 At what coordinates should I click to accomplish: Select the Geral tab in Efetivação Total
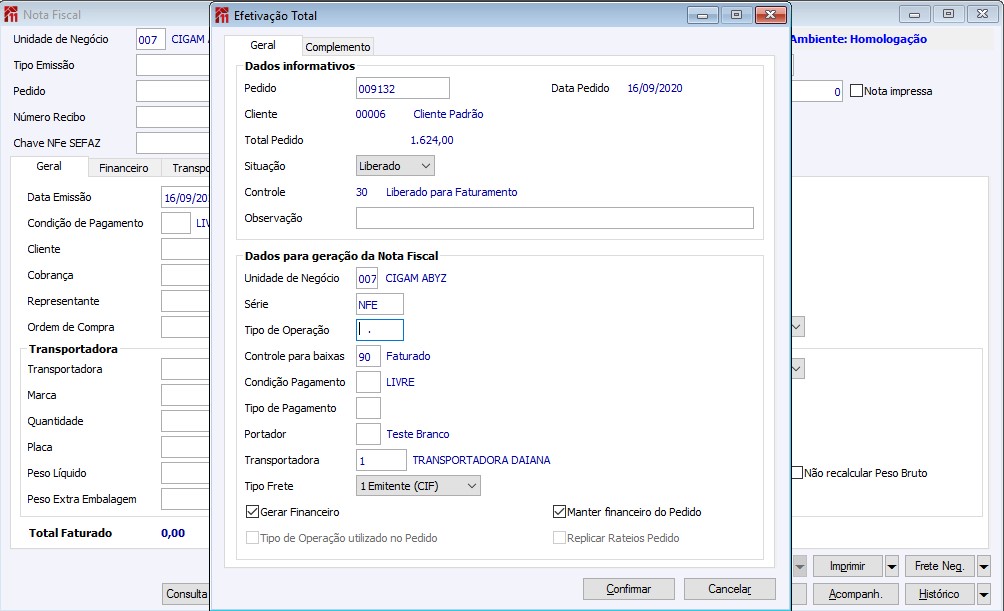(x=263, y=45)
